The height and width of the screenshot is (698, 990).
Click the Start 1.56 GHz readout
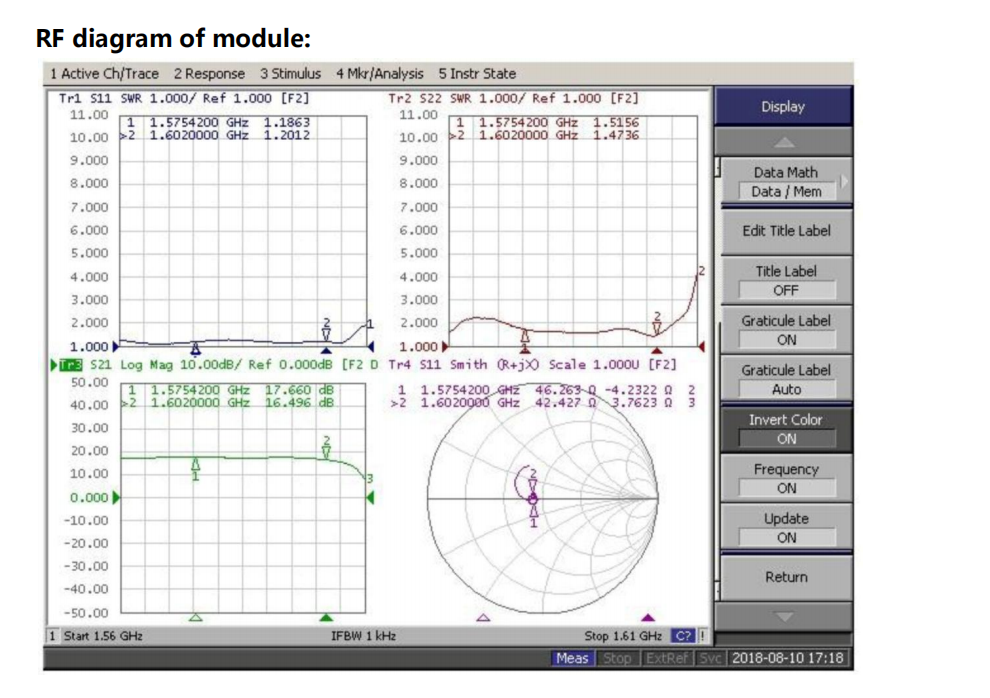pos(103,636)
